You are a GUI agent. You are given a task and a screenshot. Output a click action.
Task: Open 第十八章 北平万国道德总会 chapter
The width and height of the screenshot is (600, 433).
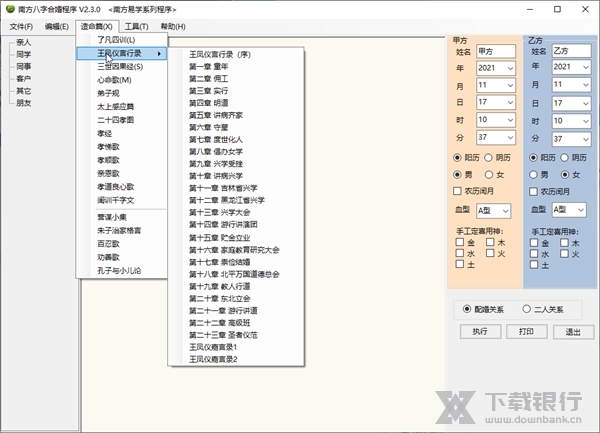pyautogui.click(x=234, y=274)
